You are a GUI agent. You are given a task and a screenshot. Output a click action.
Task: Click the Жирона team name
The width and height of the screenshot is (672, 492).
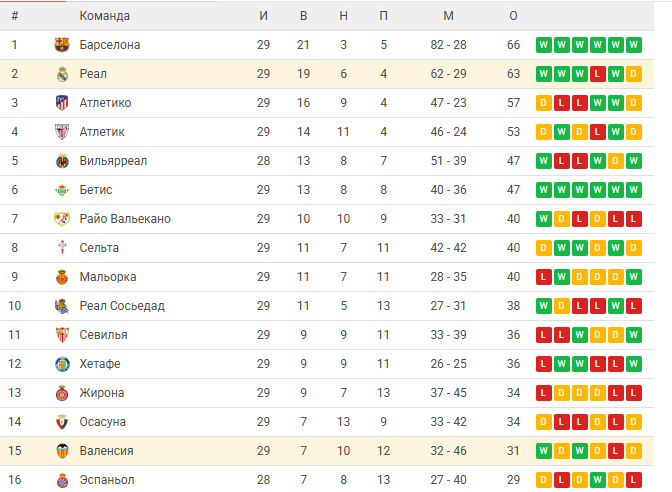[x=102, y=393]
